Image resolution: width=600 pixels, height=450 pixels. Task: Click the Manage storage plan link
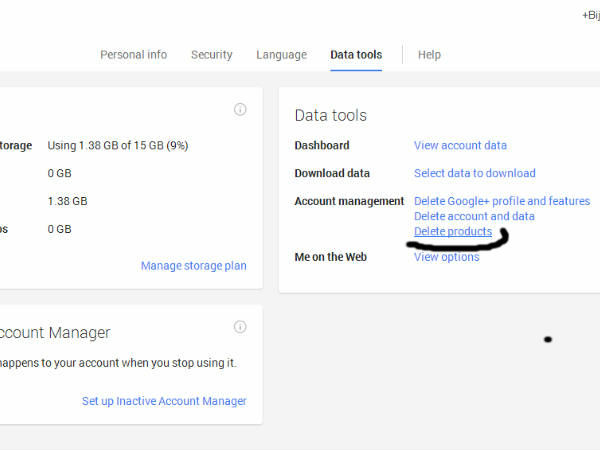click(x=193, y=266)
